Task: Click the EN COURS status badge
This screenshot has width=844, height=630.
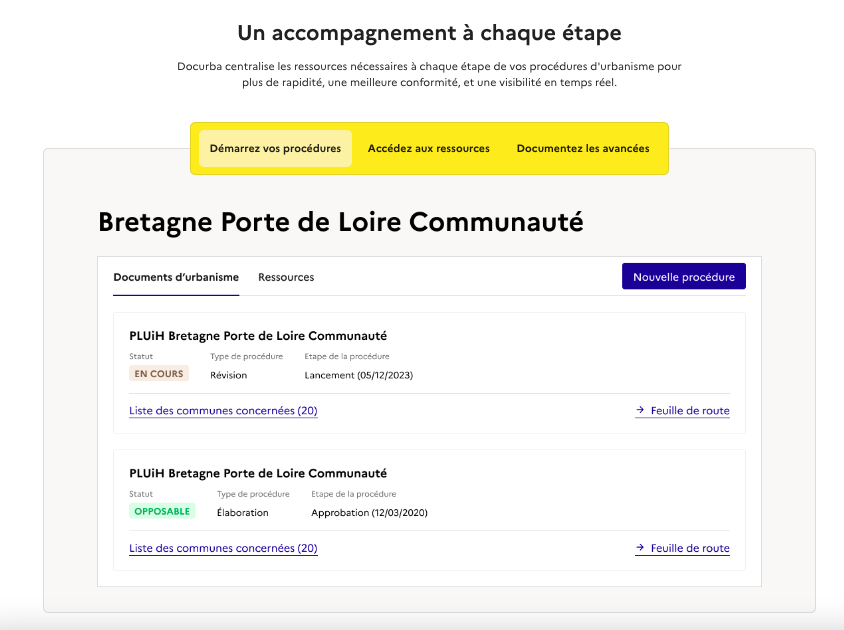Action: tap(159, 374)
